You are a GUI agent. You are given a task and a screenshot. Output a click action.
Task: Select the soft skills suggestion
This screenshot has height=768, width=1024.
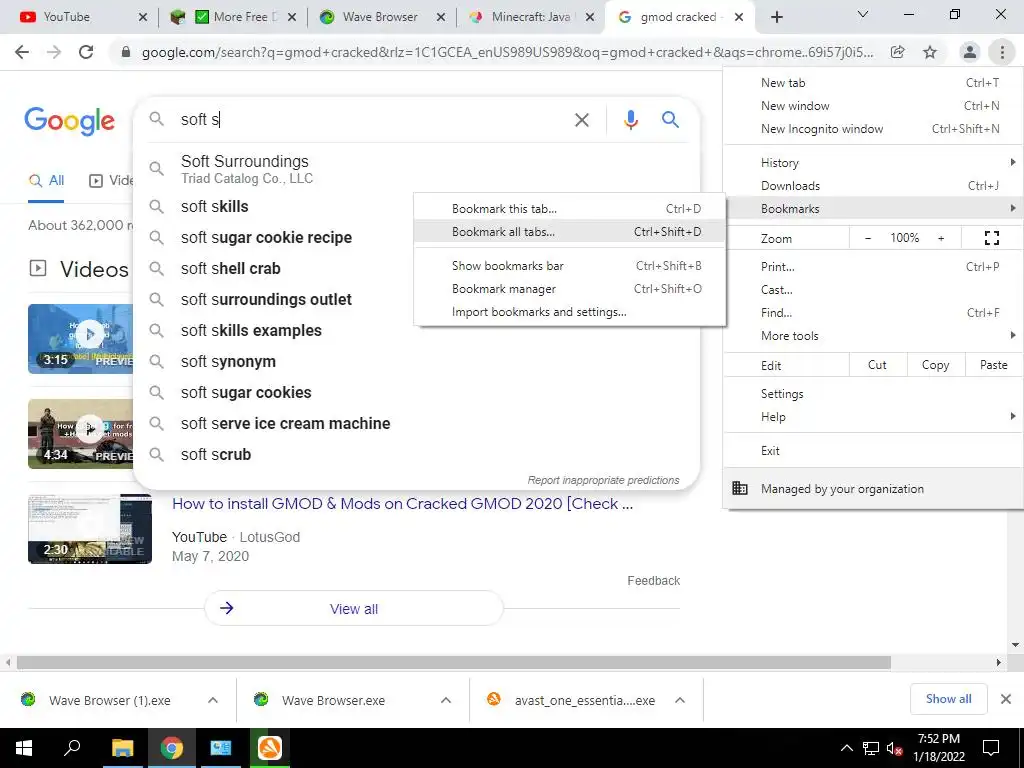[x=416, y=206]
